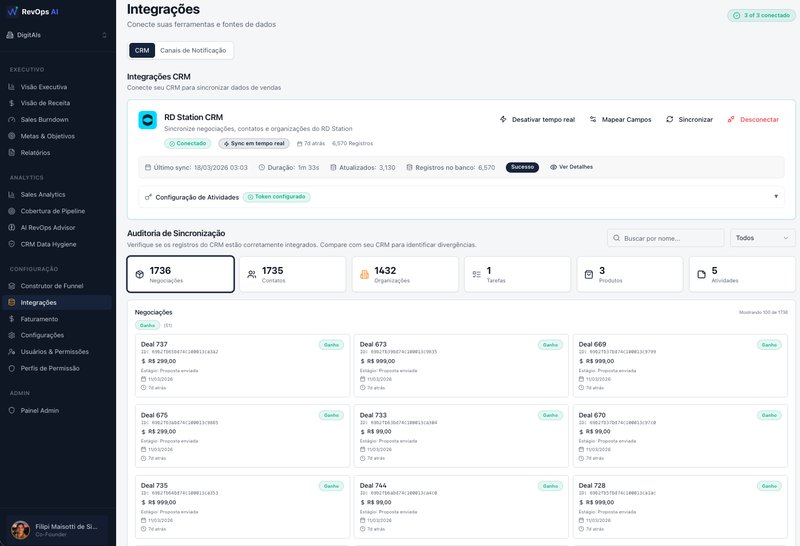Screen dimensions: 800x546
Task: Click the Sync em tempo real badge
Action: click(x=254, y=143)
